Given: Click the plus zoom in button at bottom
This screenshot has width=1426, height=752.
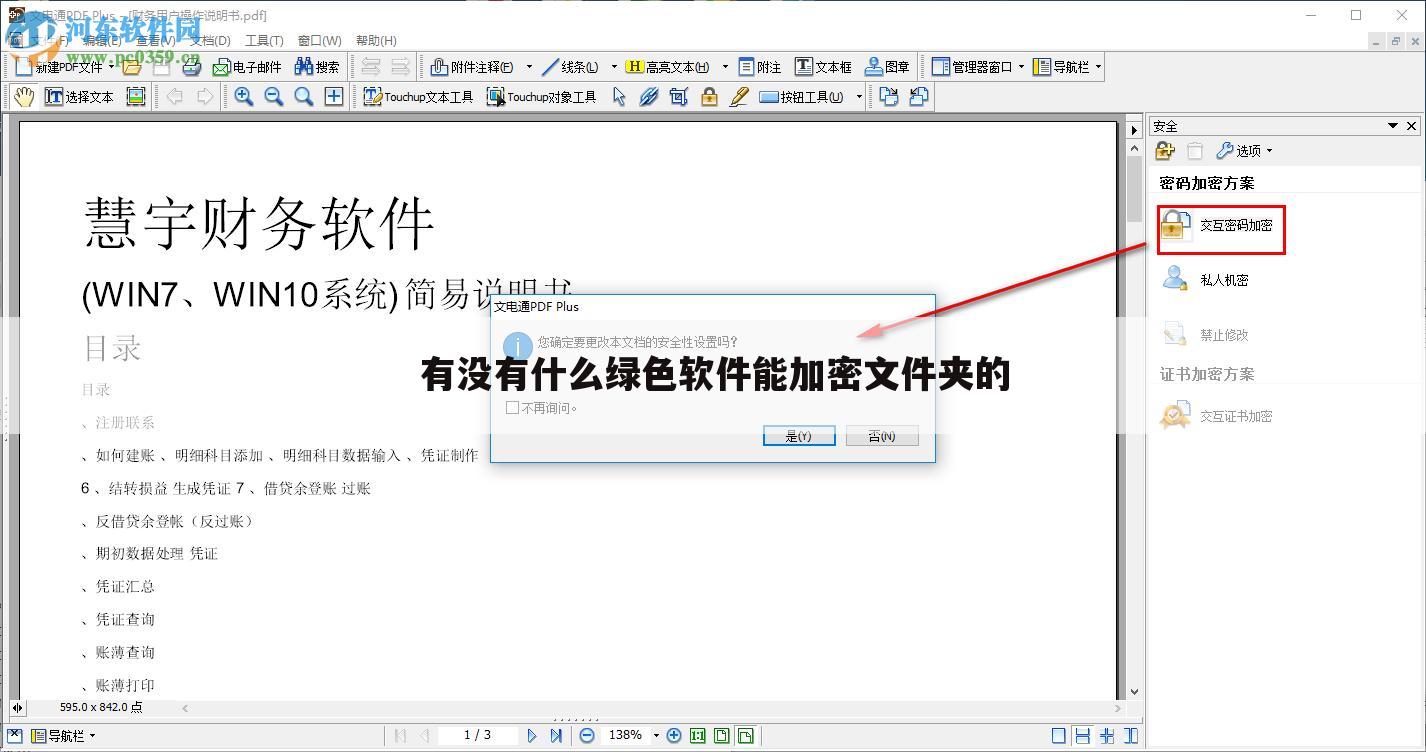Looking at the screenshot, I should pos(674,735).
